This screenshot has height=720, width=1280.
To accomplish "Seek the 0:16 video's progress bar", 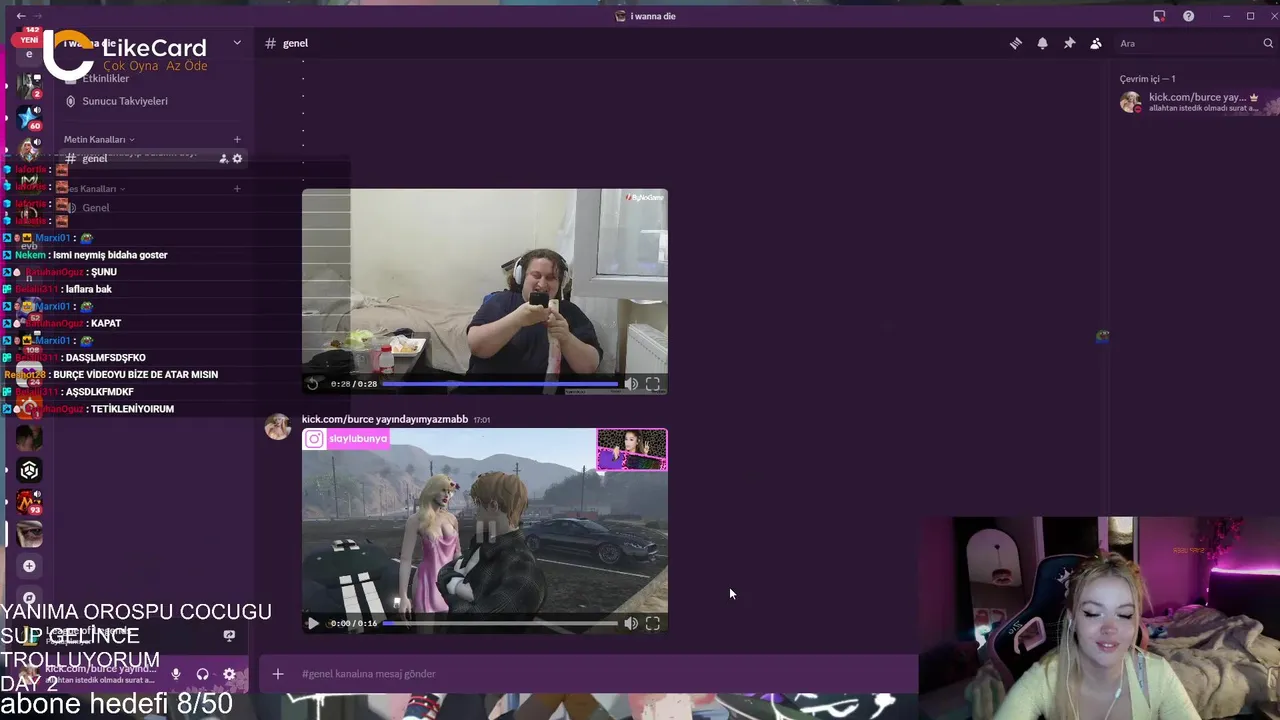I will click(x=500, y=623).
